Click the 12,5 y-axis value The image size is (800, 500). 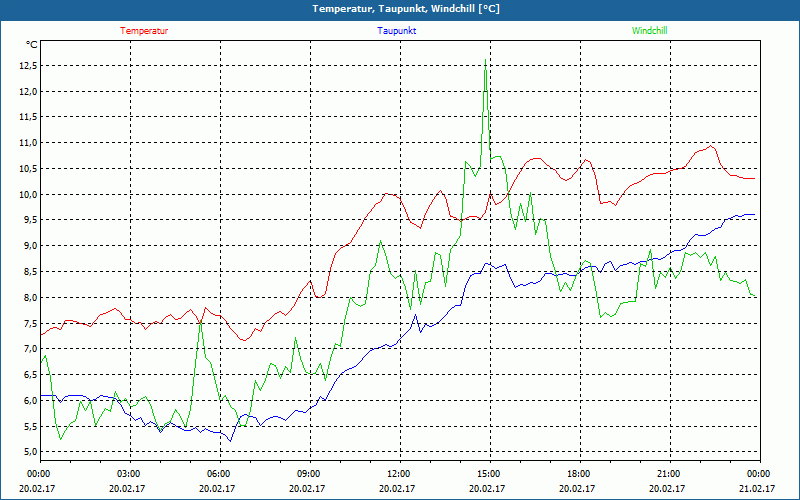point(29,66)
